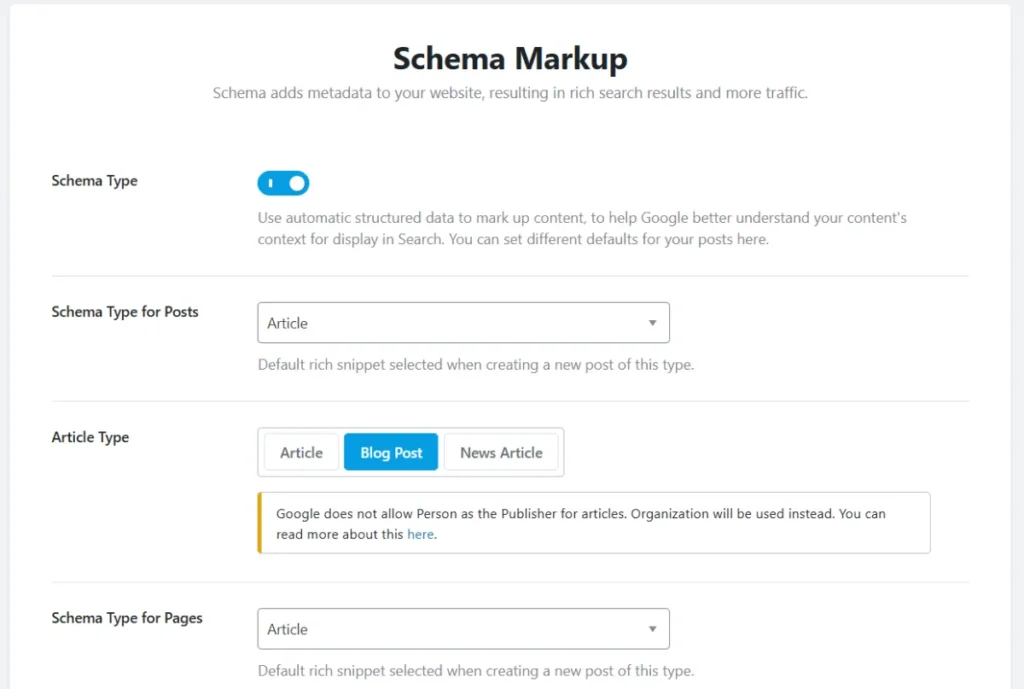
Task: Expand the Pages schema dropdown arrow
Action: 651,628
